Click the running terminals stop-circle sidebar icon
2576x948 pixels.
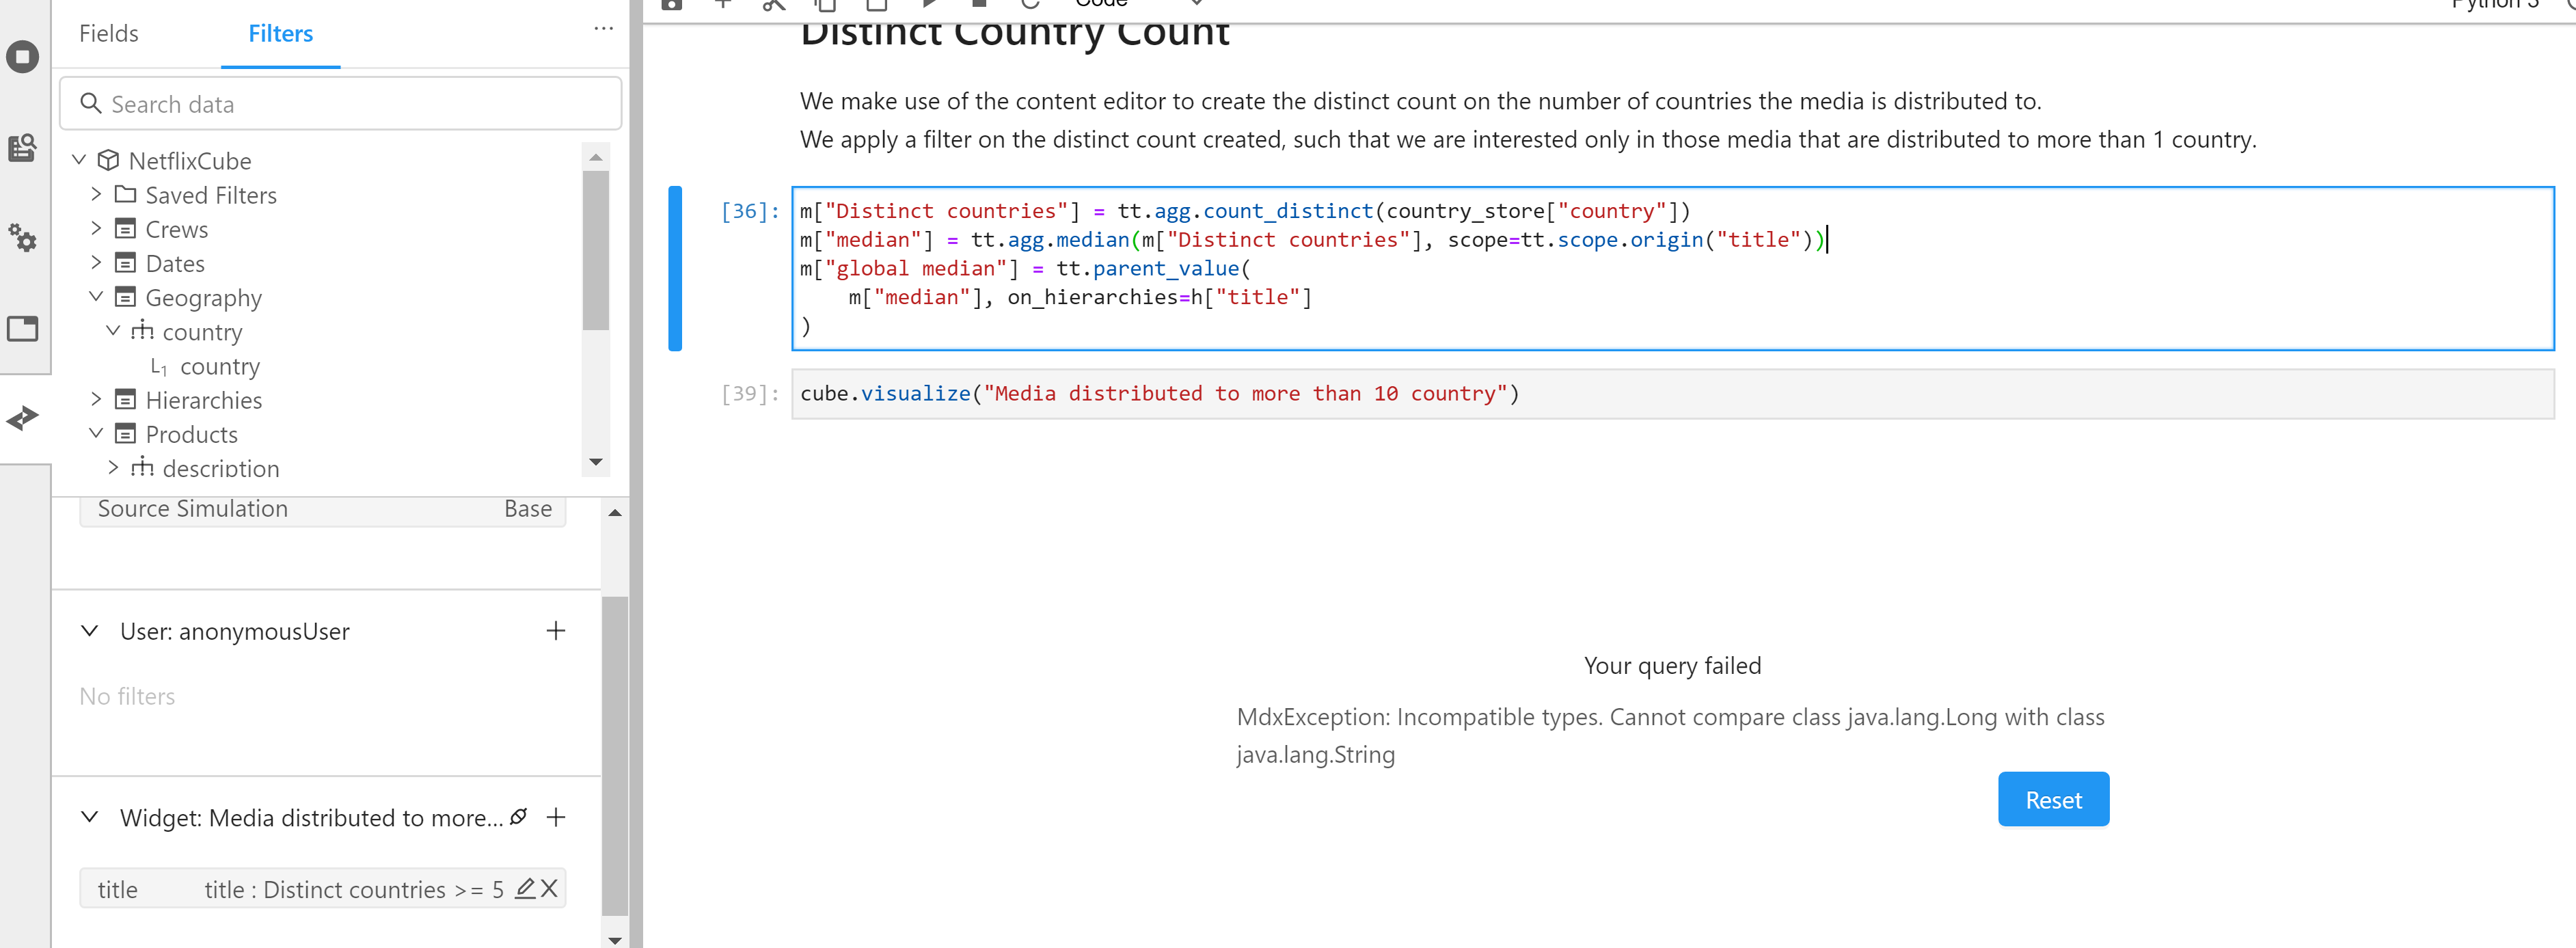point(22,56)
